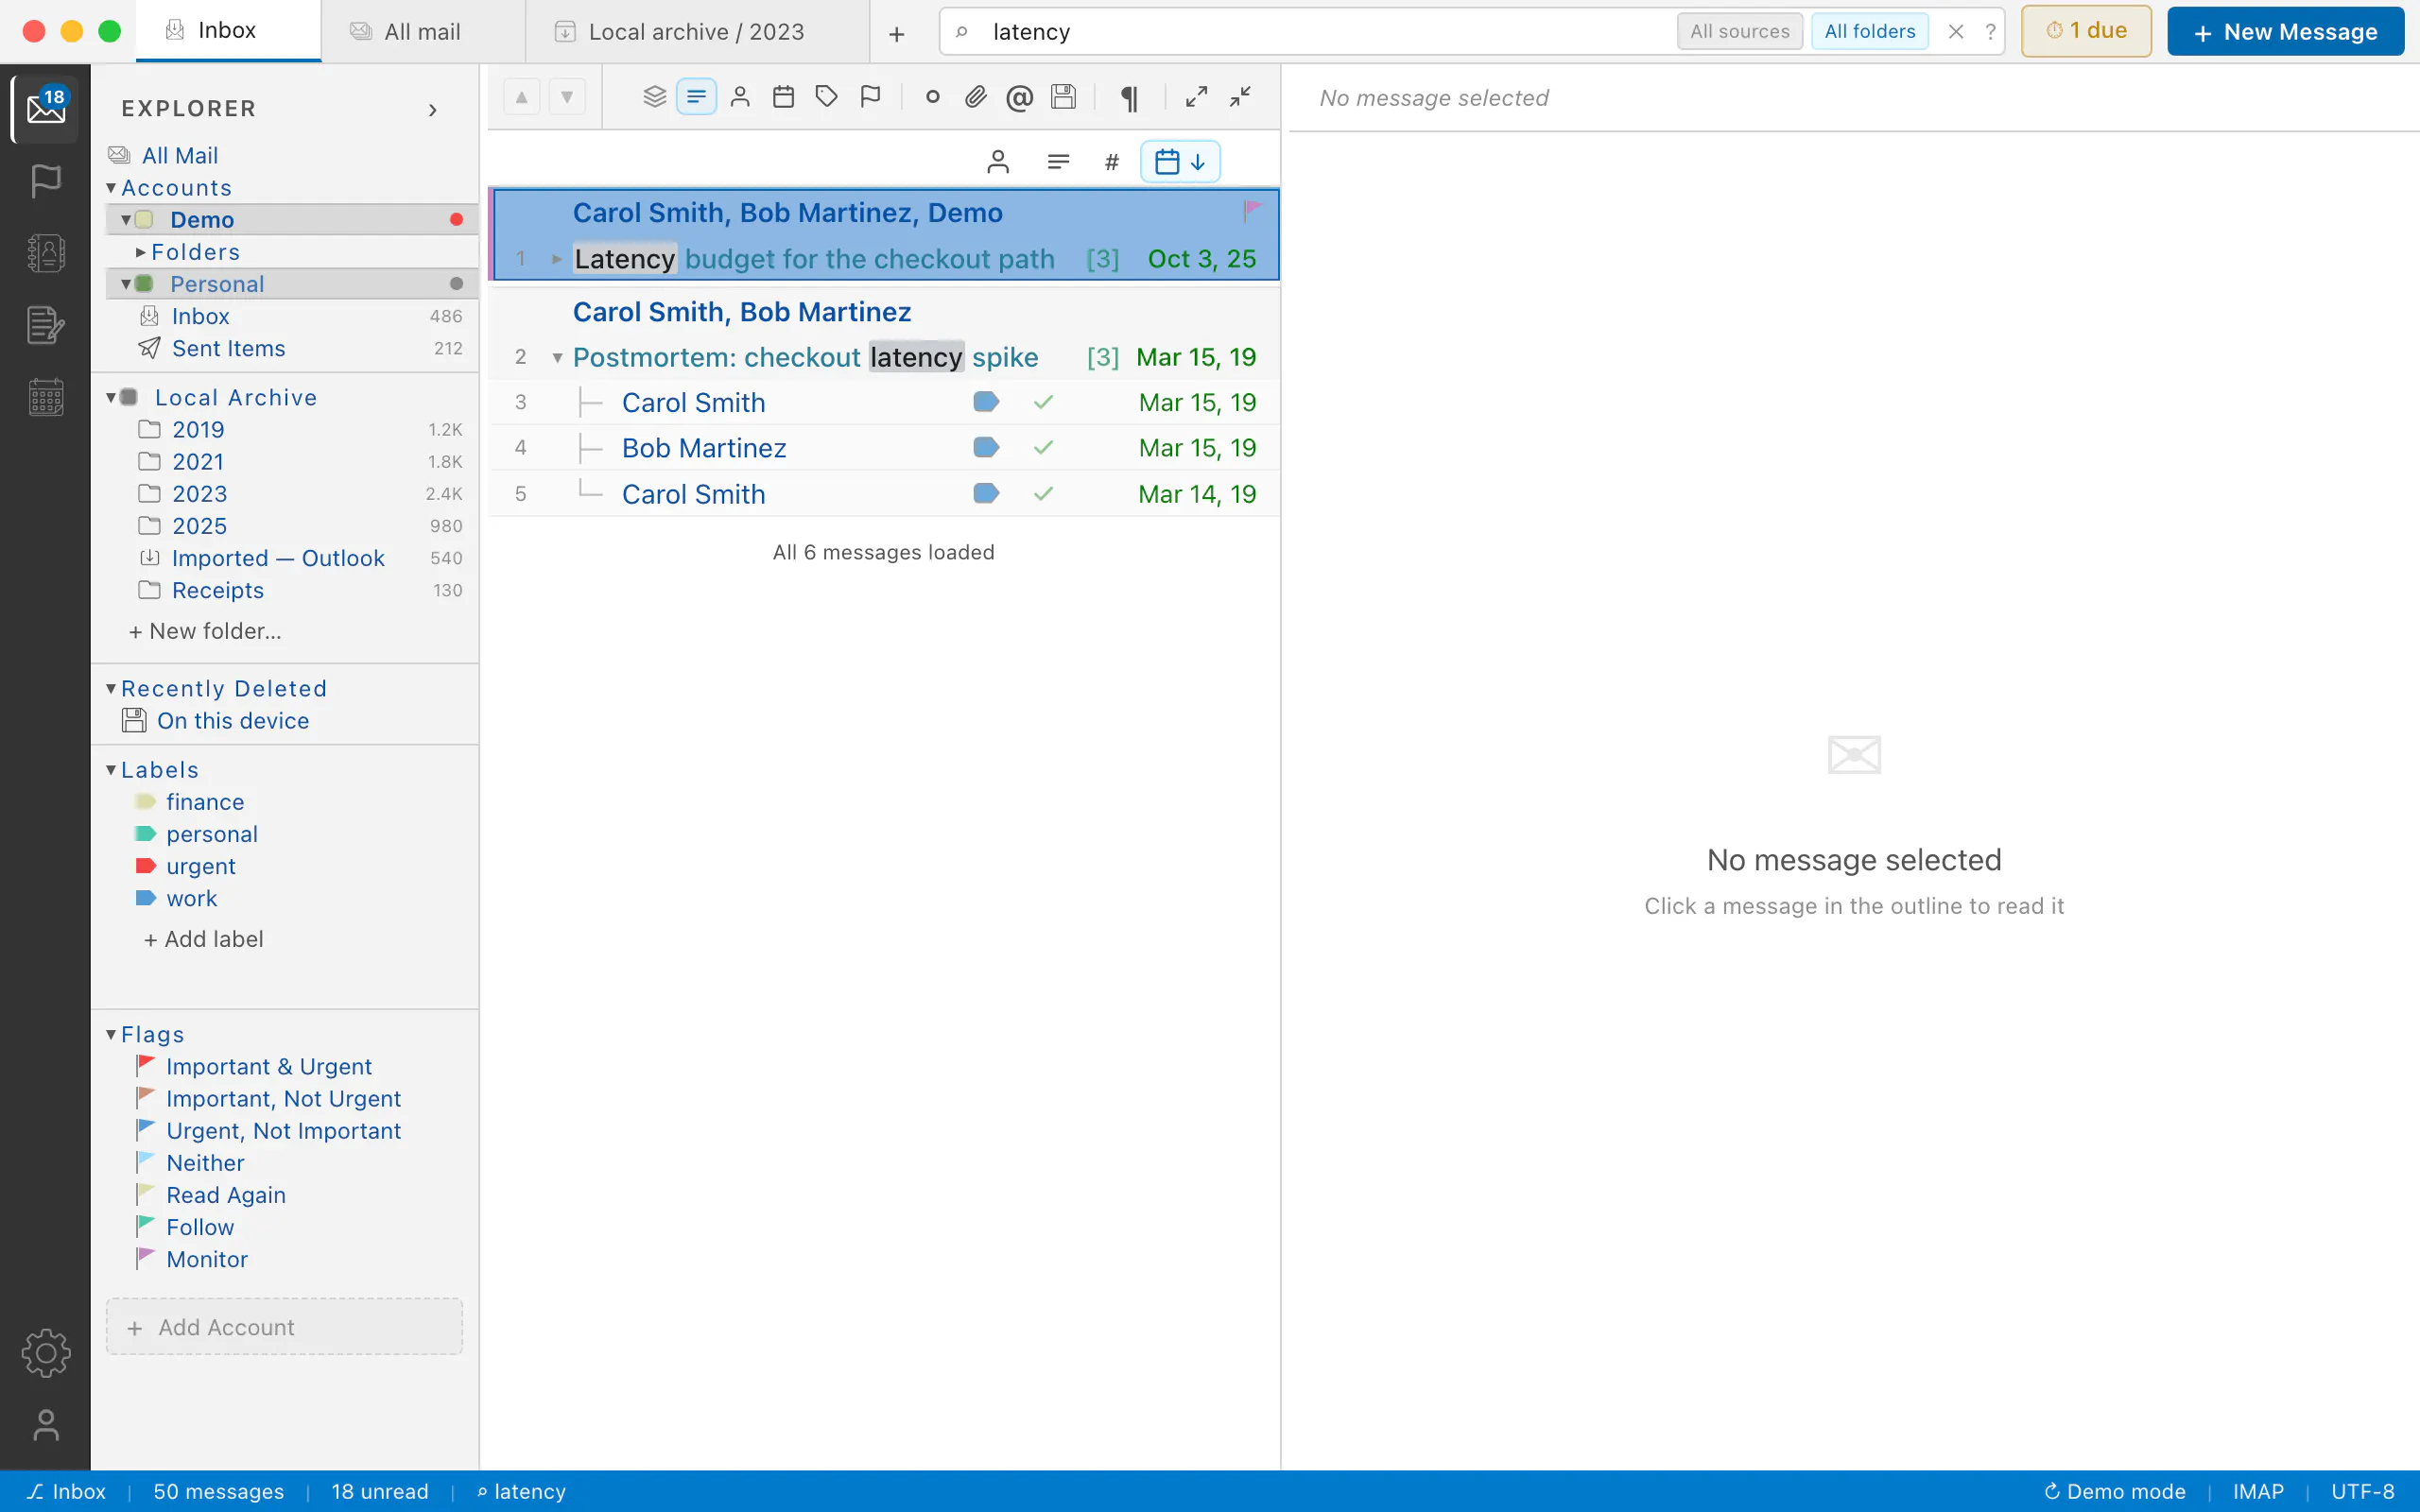The width and height of the screenshot is (2420, 1512).
Task: Toggle date sort descending button
Action: click(1180, 162)
